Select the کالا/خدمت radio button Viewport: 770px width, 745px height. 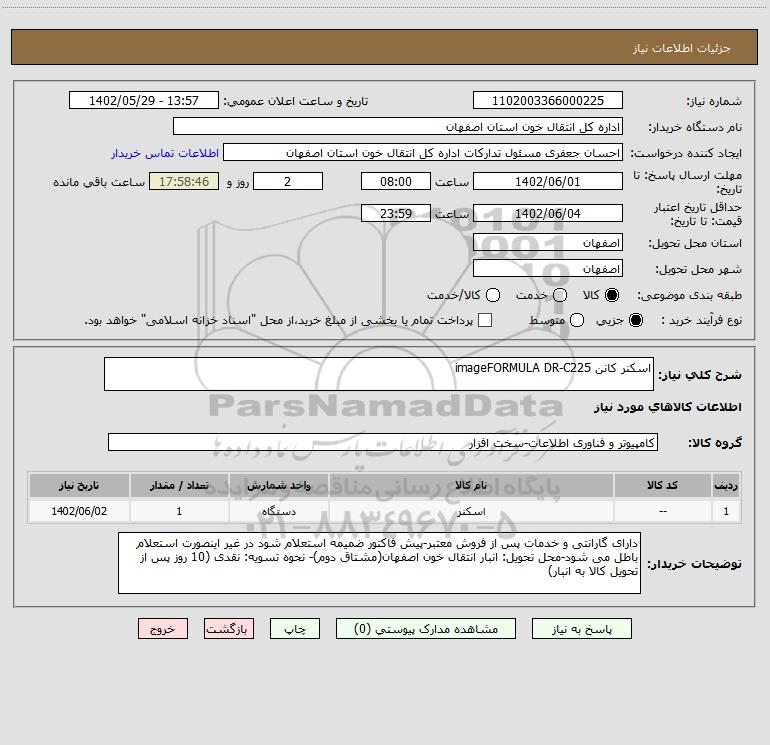pos(493,295)
